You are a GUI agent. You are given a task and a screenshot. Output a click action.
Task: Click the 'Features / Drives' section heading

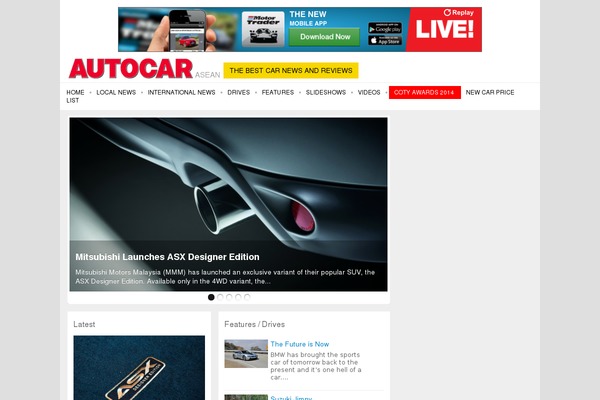(x=254, y=324)
